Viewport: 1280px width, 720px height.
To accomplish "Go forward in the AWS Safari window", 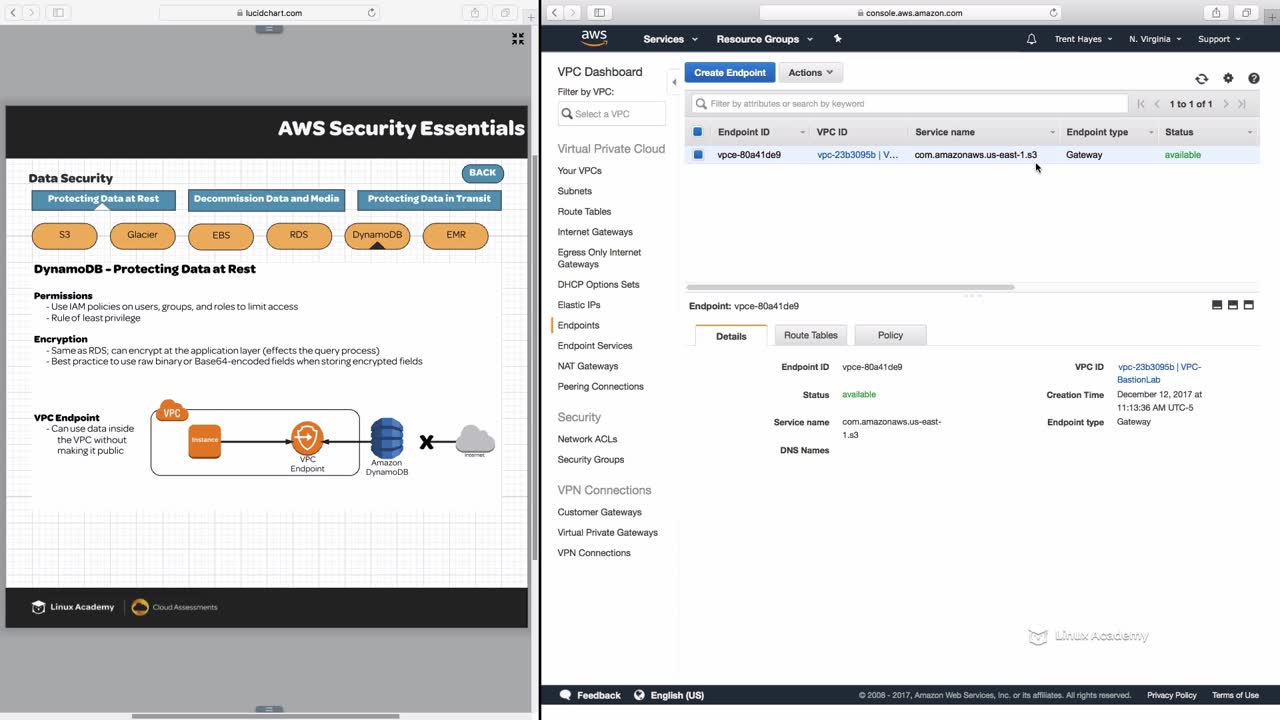I will (x=572, y=13).
